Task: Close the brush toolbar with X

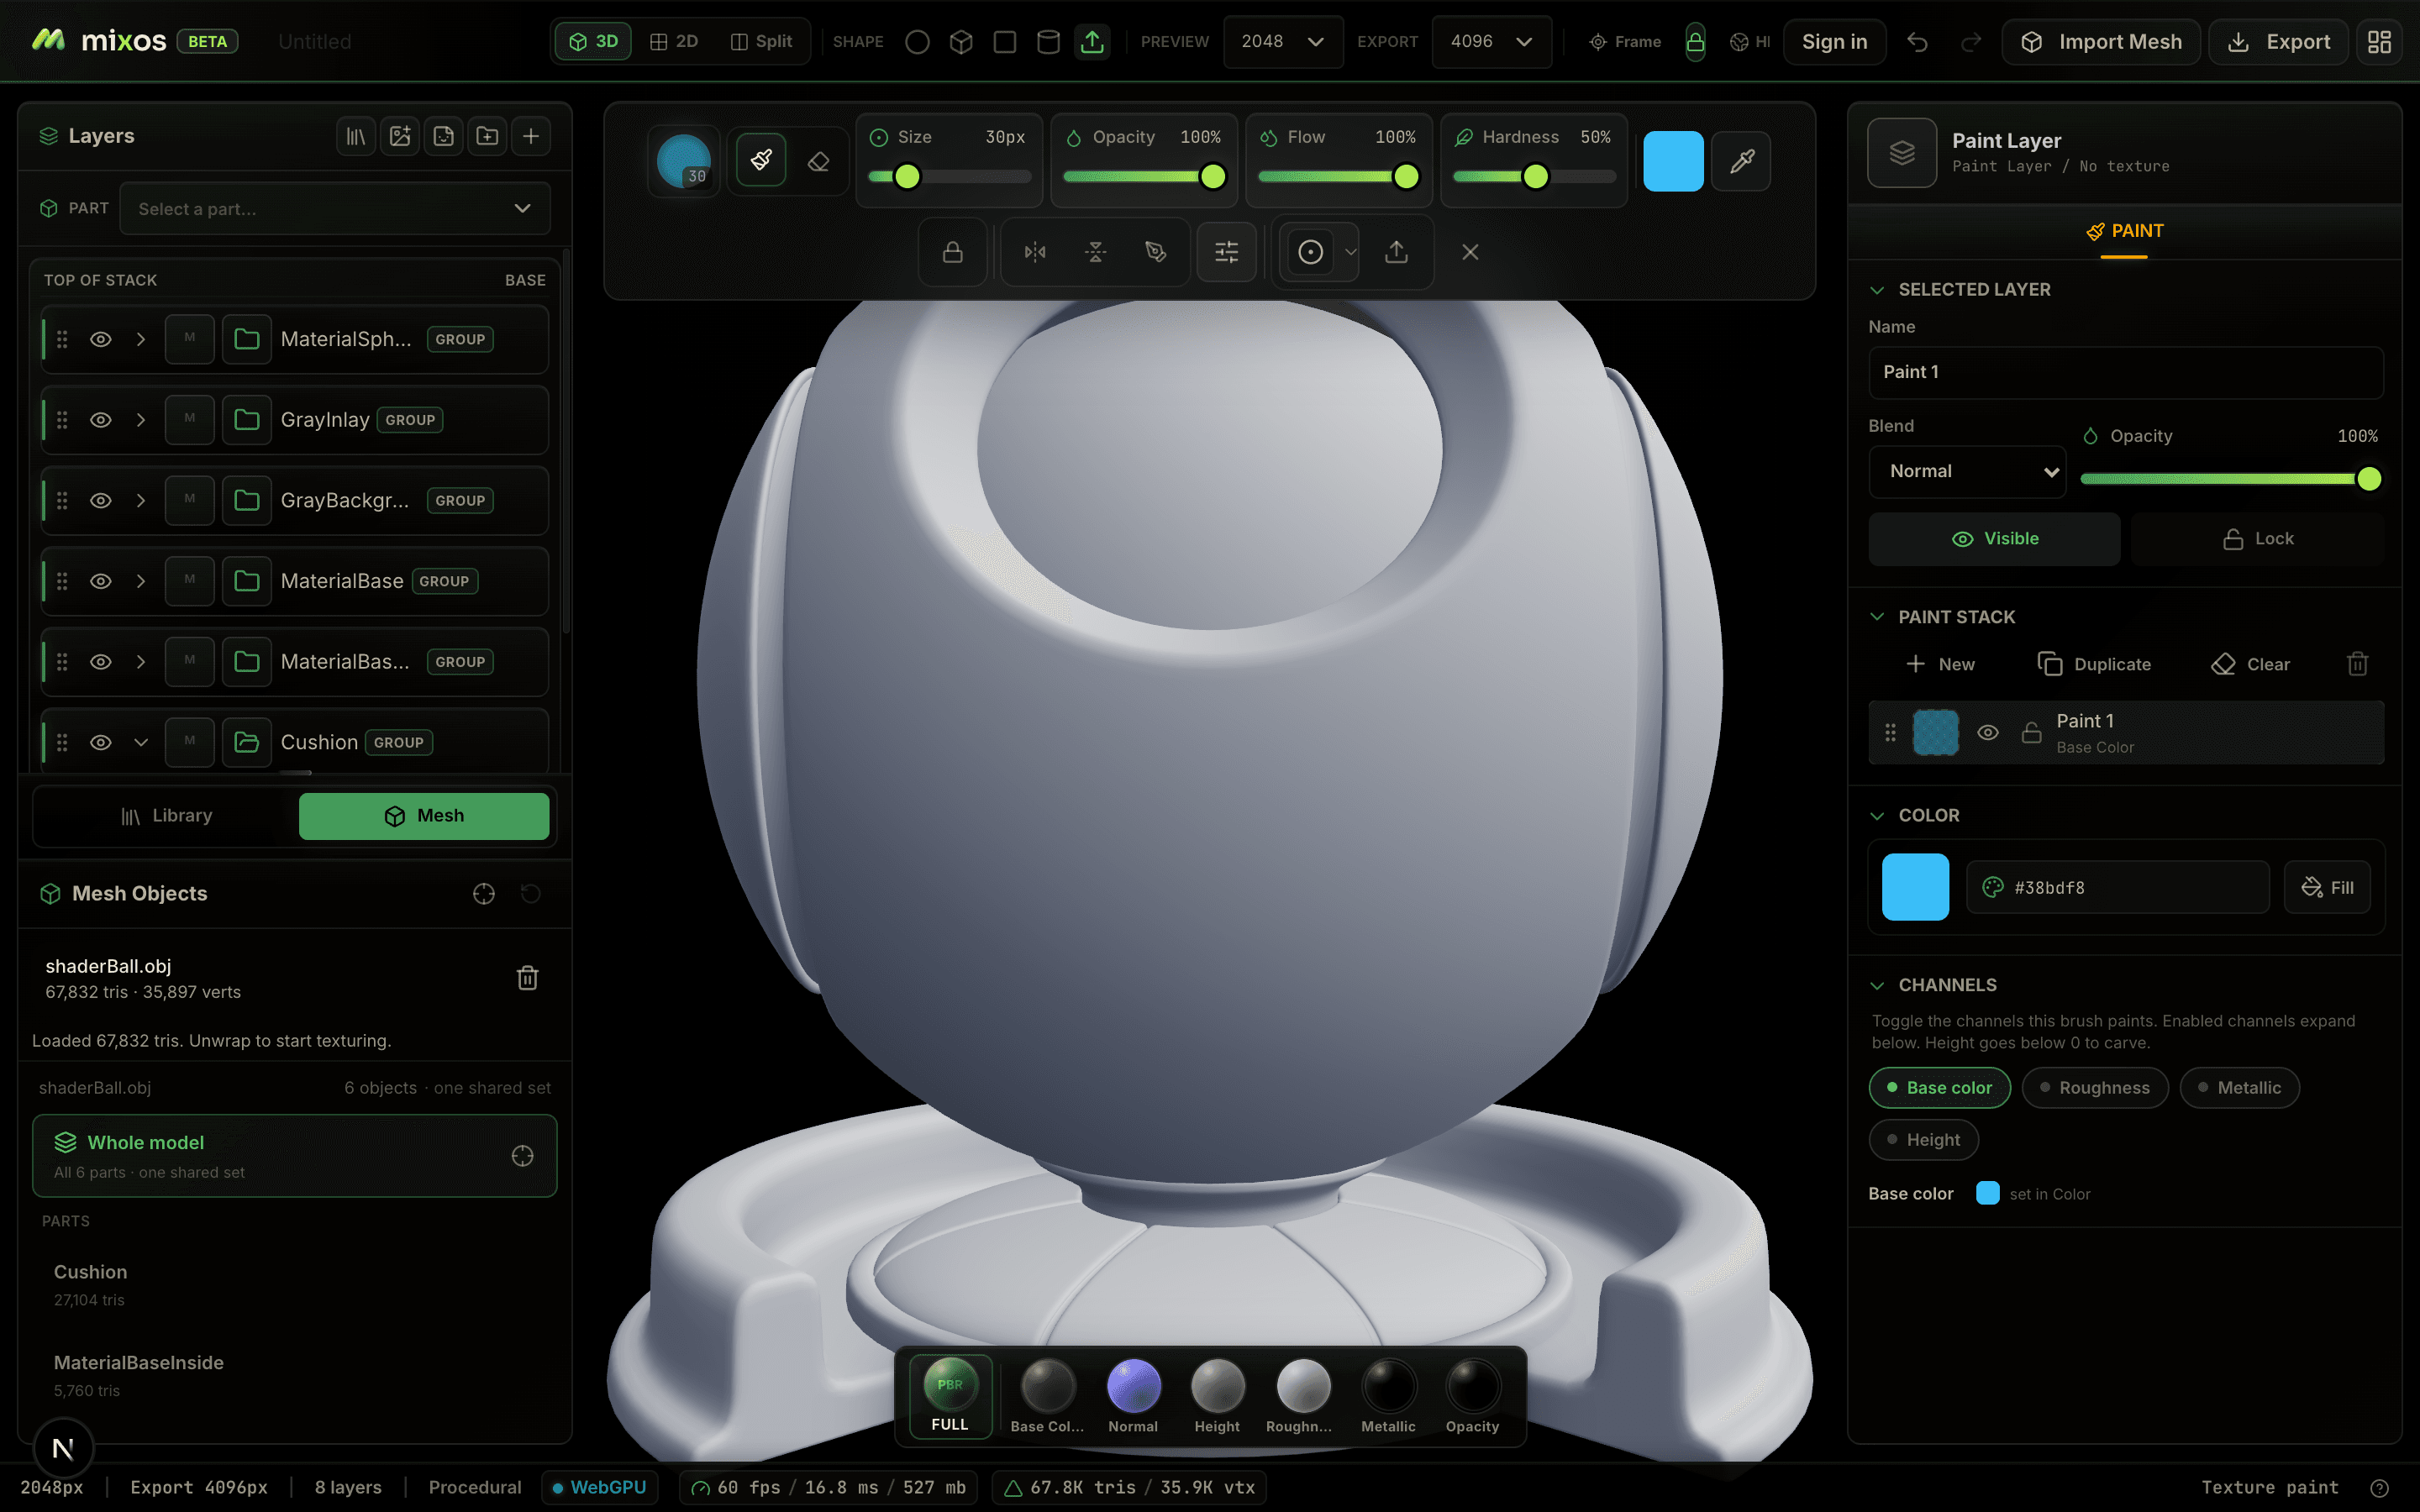Action: pos(1470,252)
